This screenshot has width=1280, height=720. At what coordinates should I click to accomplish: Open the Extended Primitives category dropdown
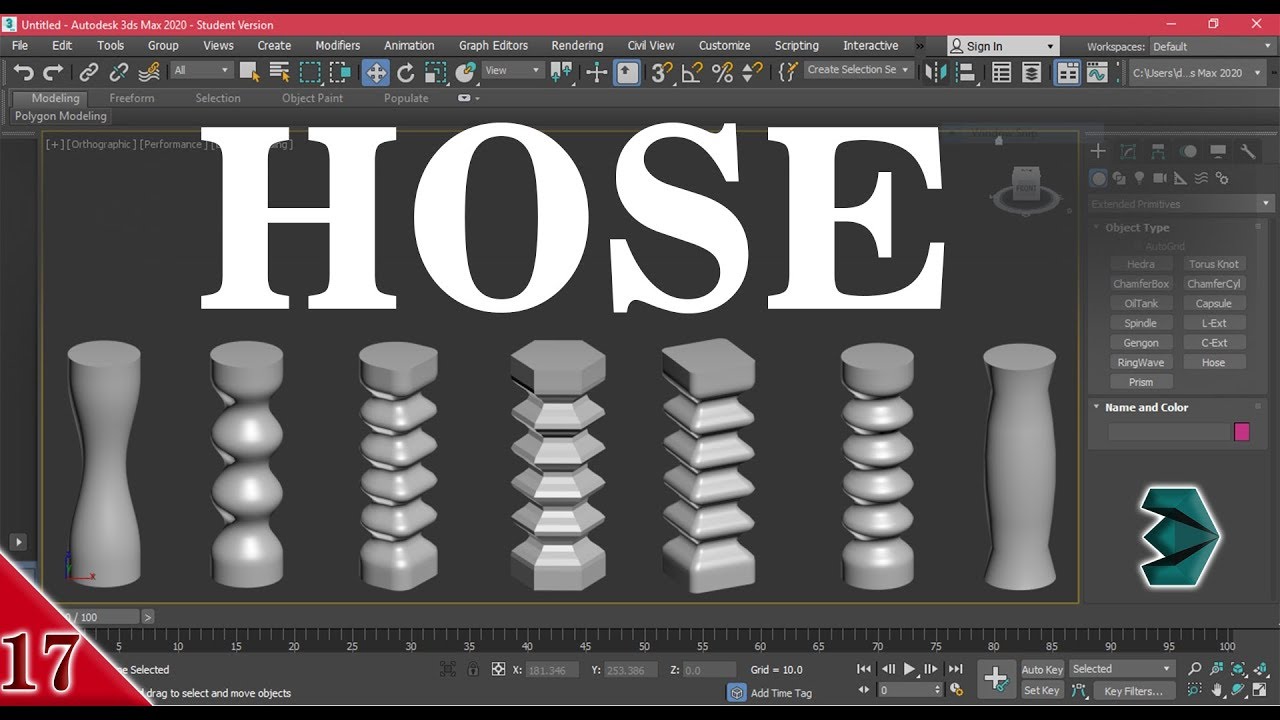coord(1181,204)
